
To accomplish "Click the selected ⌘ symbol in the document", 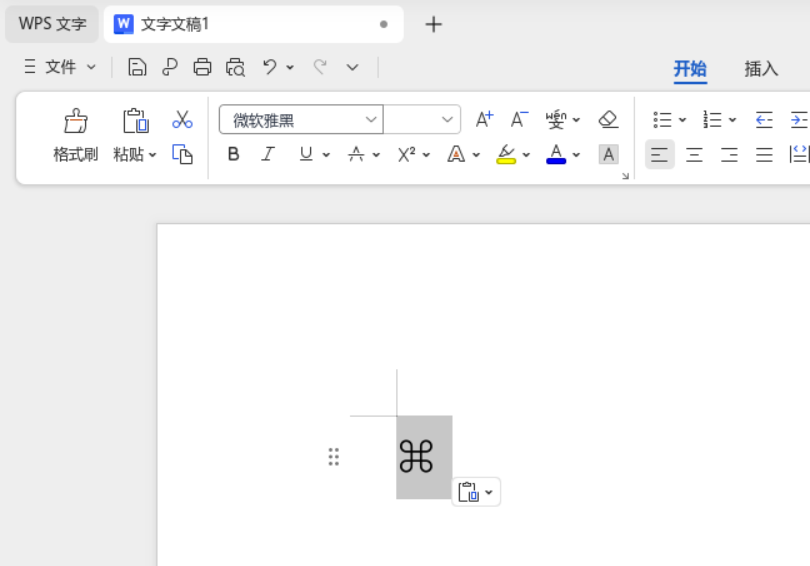I will 416,457.
